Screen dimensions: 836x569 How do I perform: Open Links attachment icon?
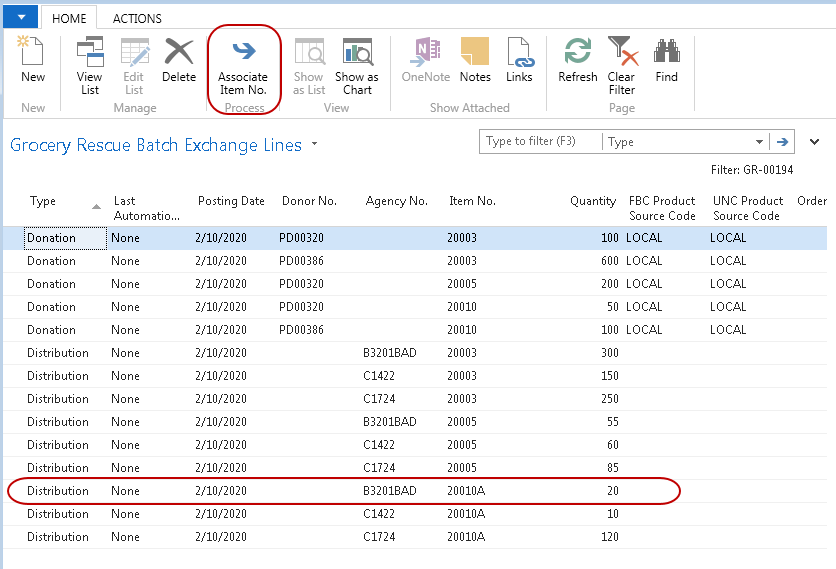(x=519, y=61)
